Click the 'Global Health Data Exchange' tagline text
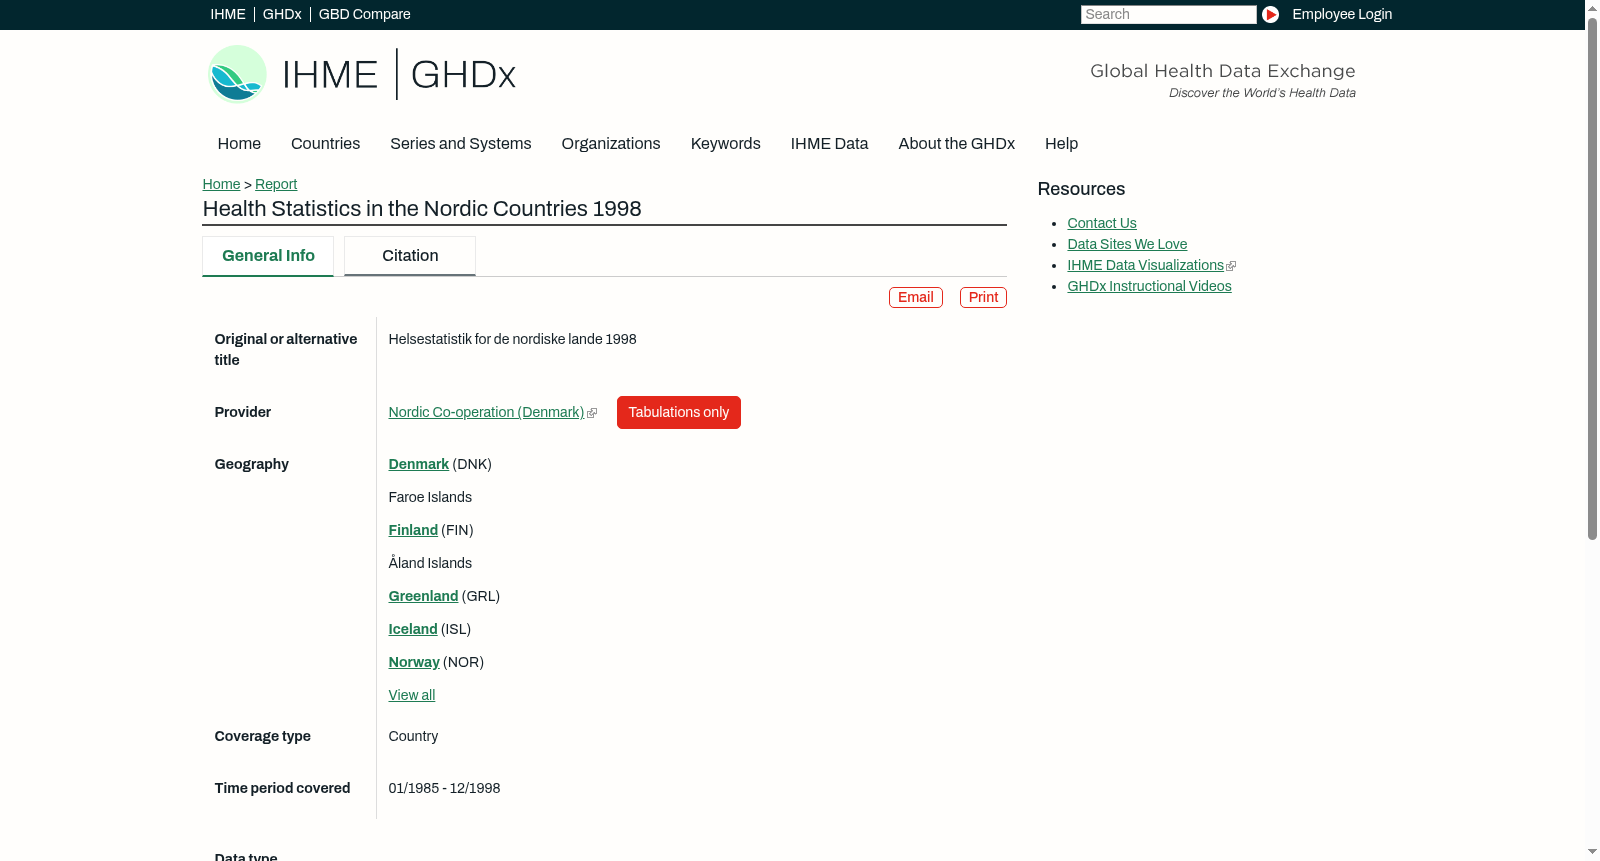 [1222, 71]
